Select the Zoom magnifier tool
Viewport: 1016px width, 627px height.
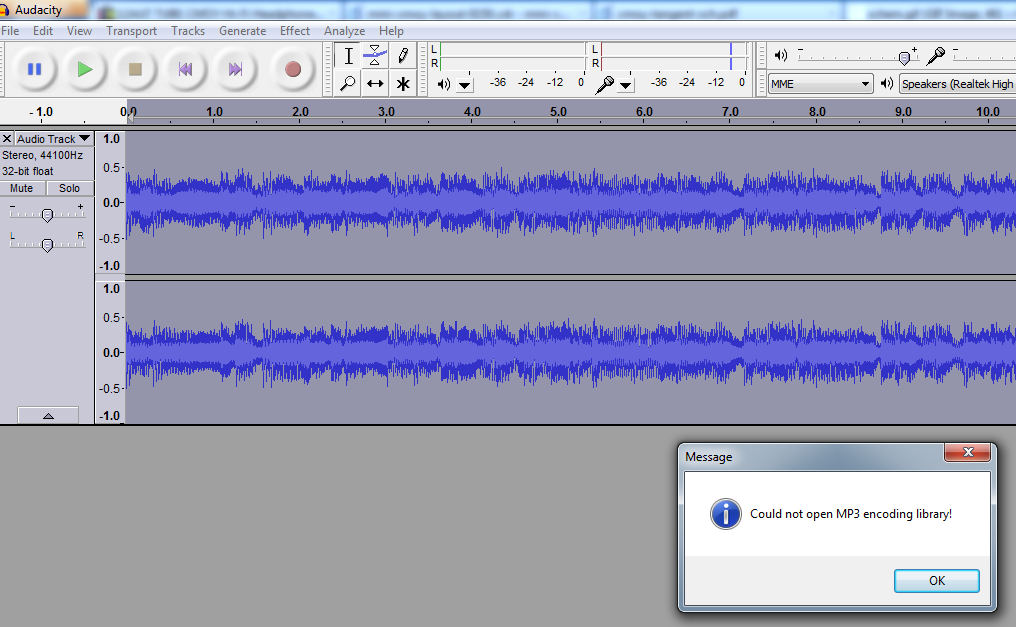click(x=348, y=84)
